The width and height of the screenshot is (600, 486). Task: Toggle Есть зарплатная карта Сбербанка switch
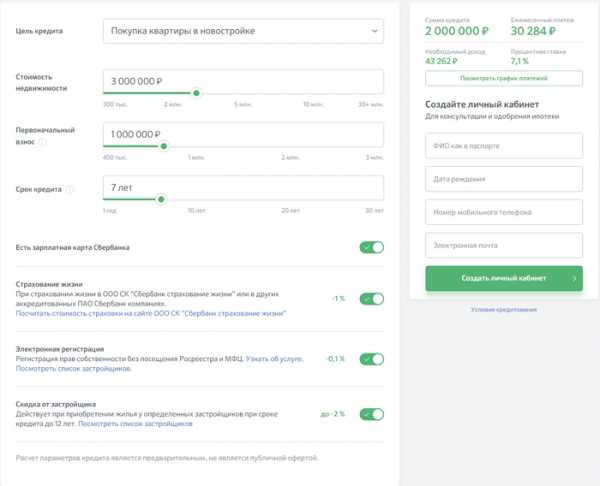point(371,247)
